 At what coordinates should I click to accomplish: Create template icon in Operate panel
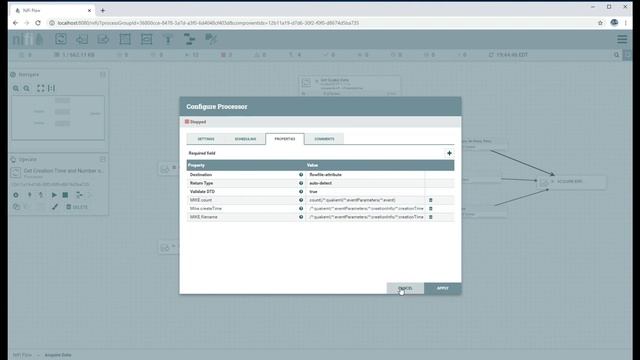point(79,195)
